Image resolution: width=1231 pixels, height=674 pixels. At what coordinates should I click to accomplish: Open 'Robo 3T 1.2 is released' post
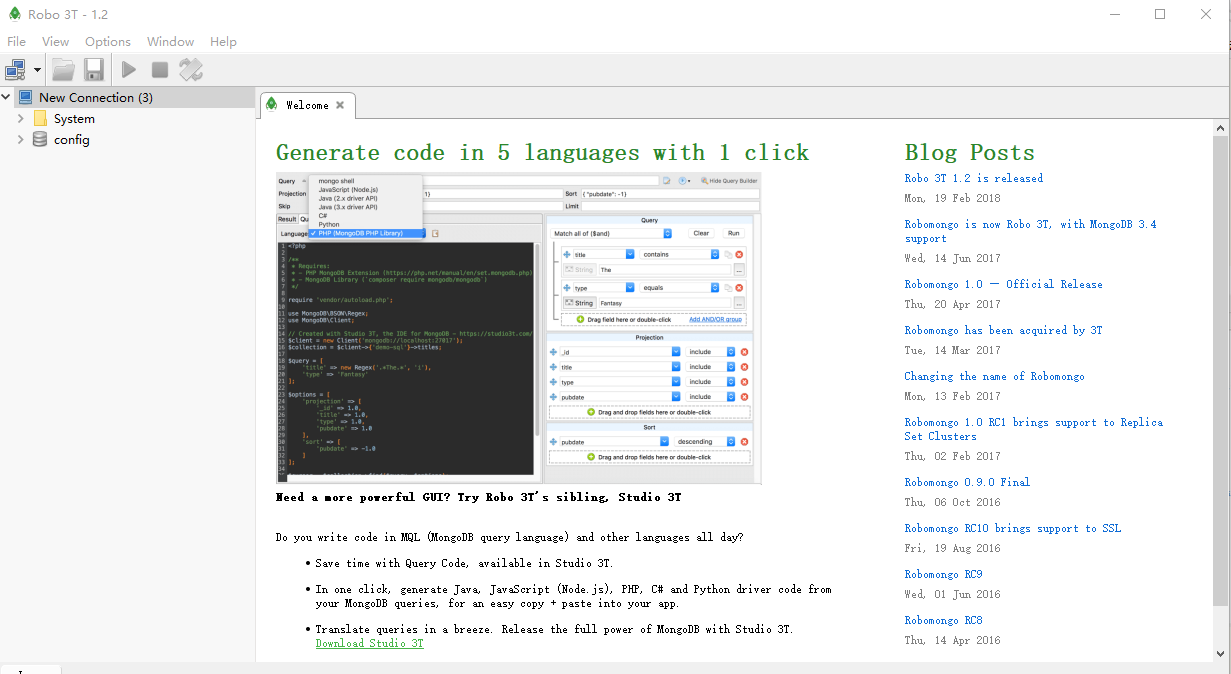coord(973,178)
